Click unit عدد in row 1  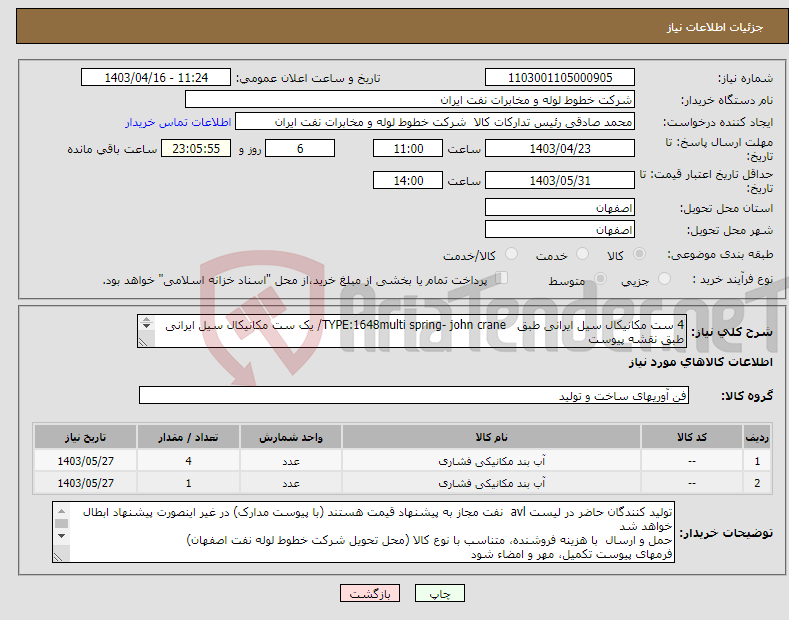pyautogui.click(x=291, y=461)
